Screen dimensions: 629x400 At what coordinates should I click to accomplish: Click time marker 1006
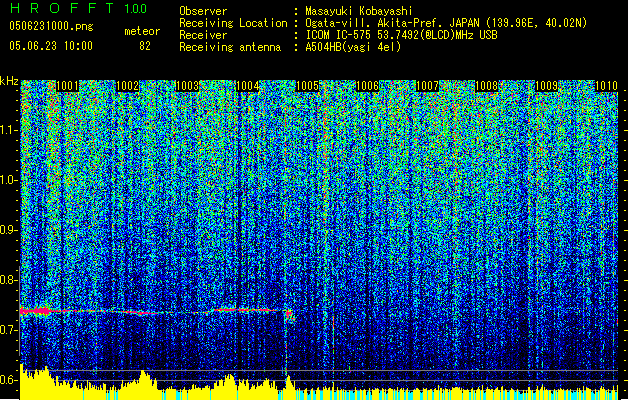click(367, 86)
